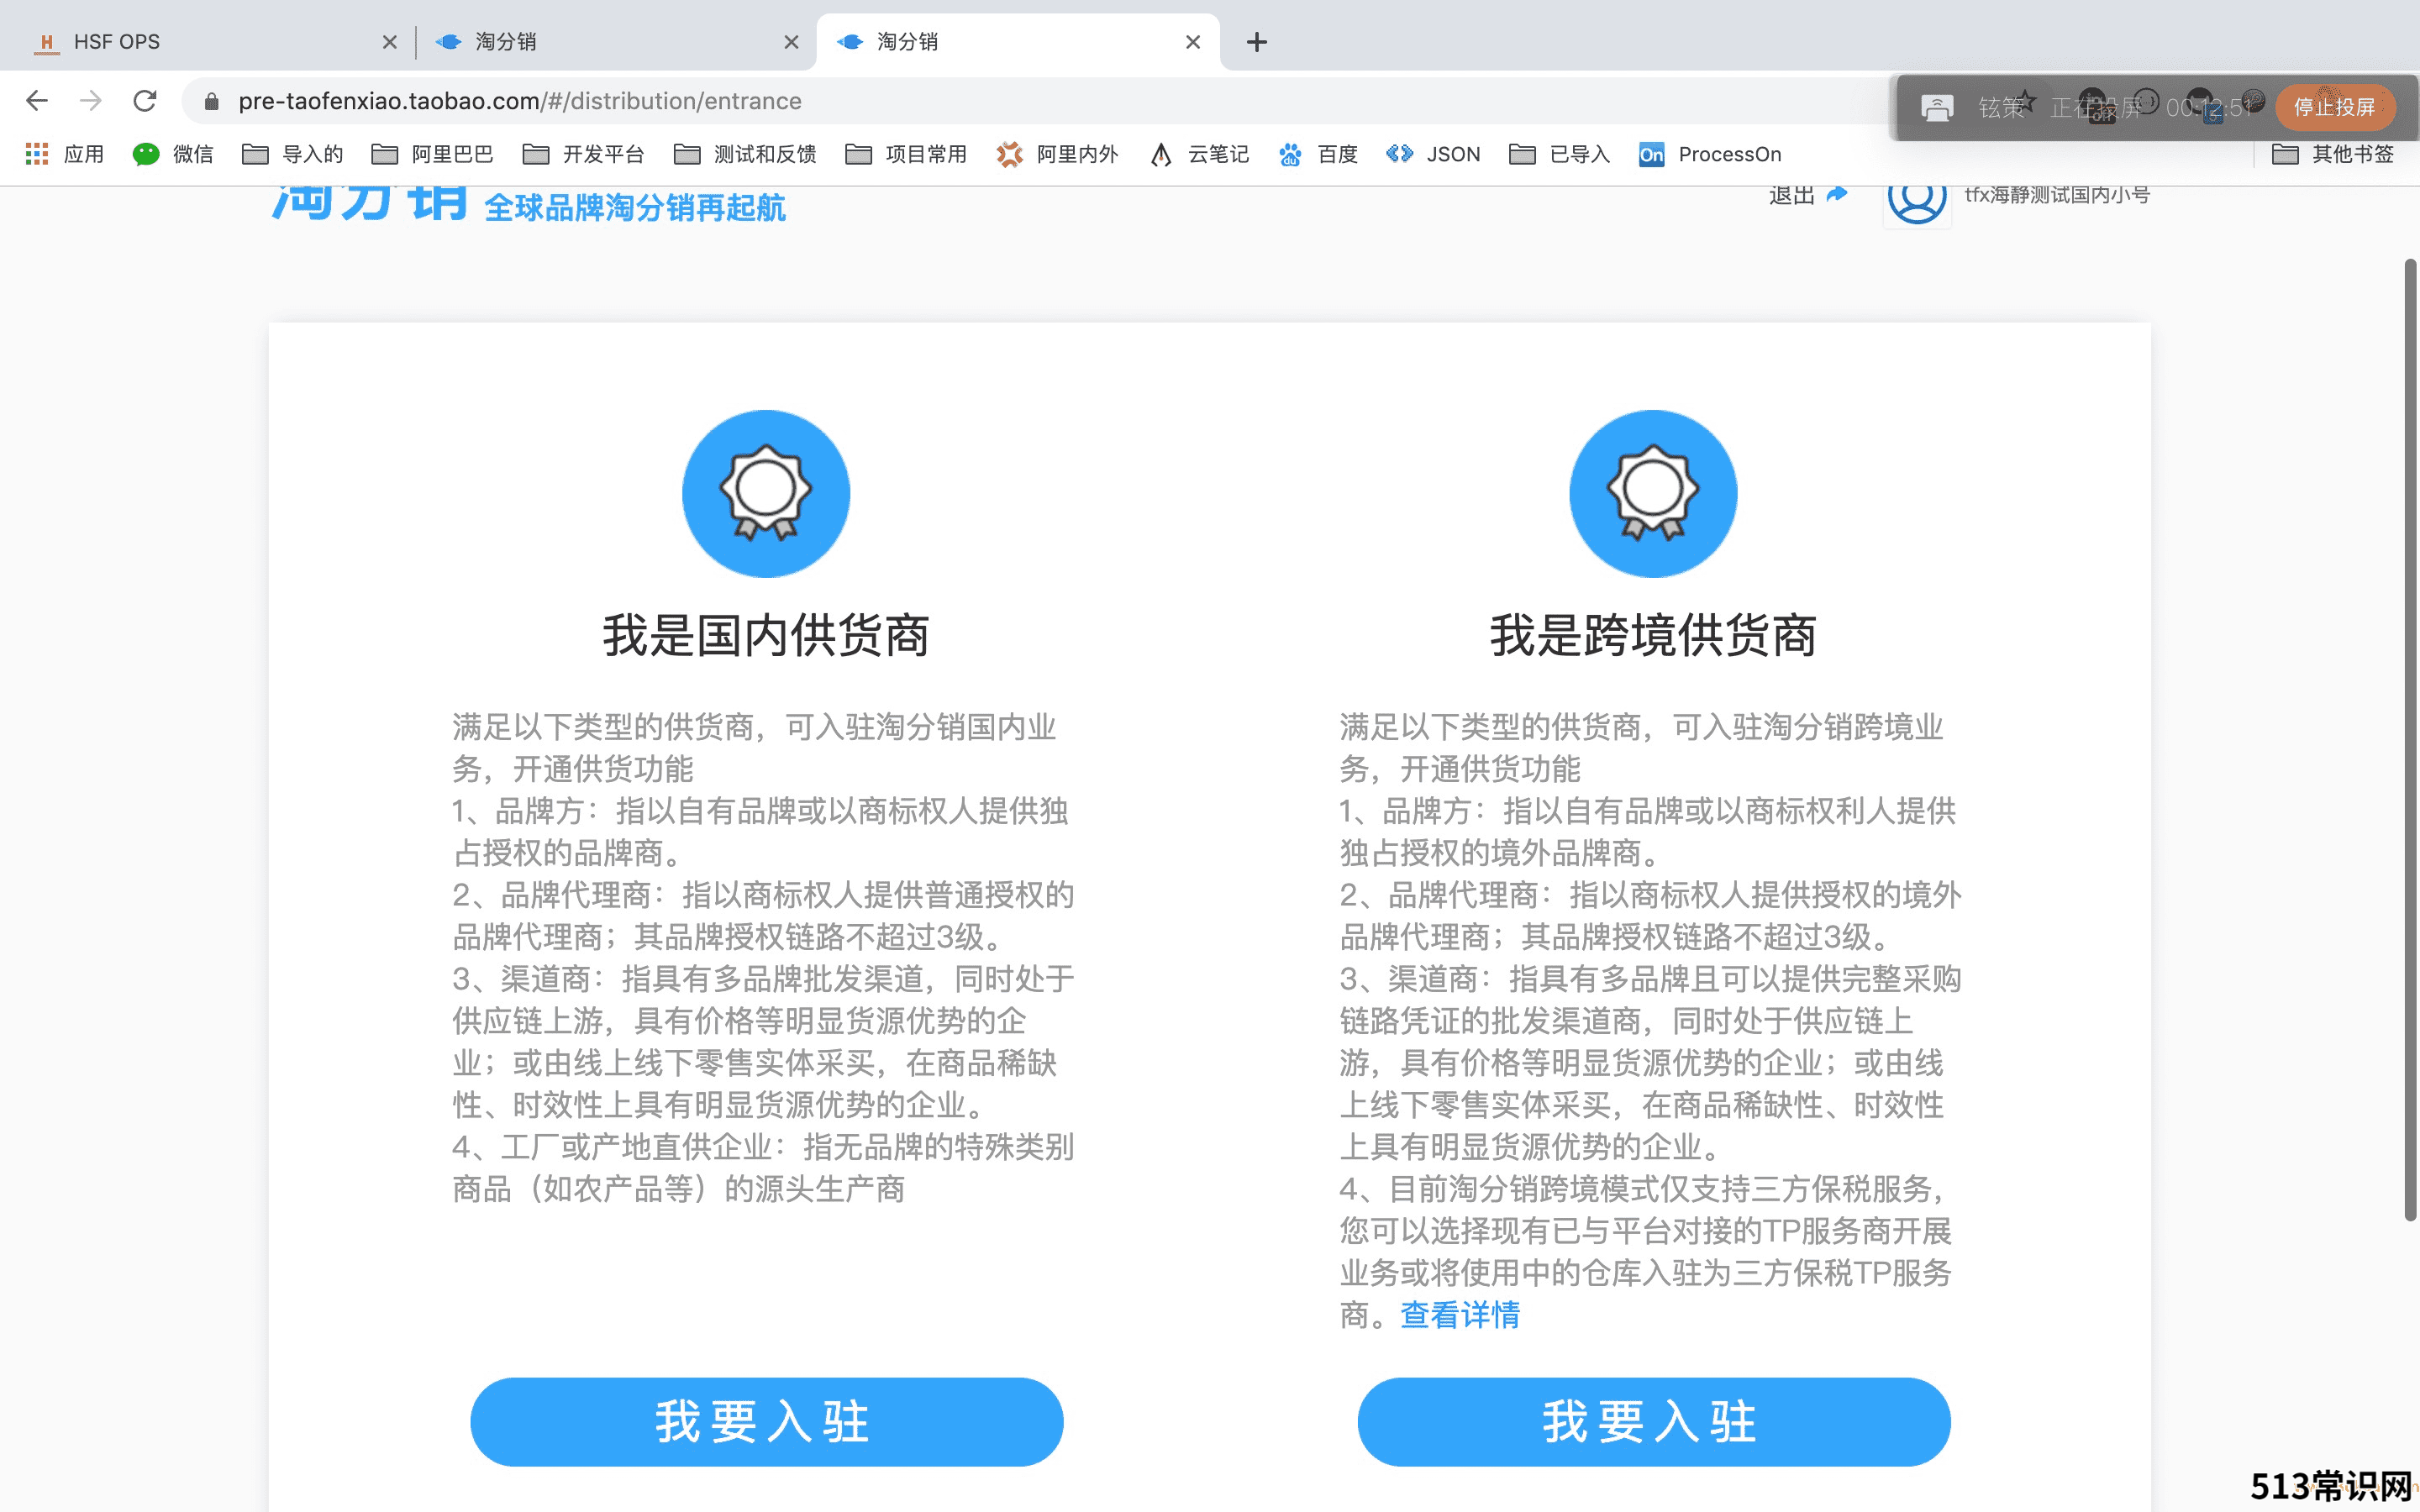Click the lock icon in the address bar

tap(211, 101)
